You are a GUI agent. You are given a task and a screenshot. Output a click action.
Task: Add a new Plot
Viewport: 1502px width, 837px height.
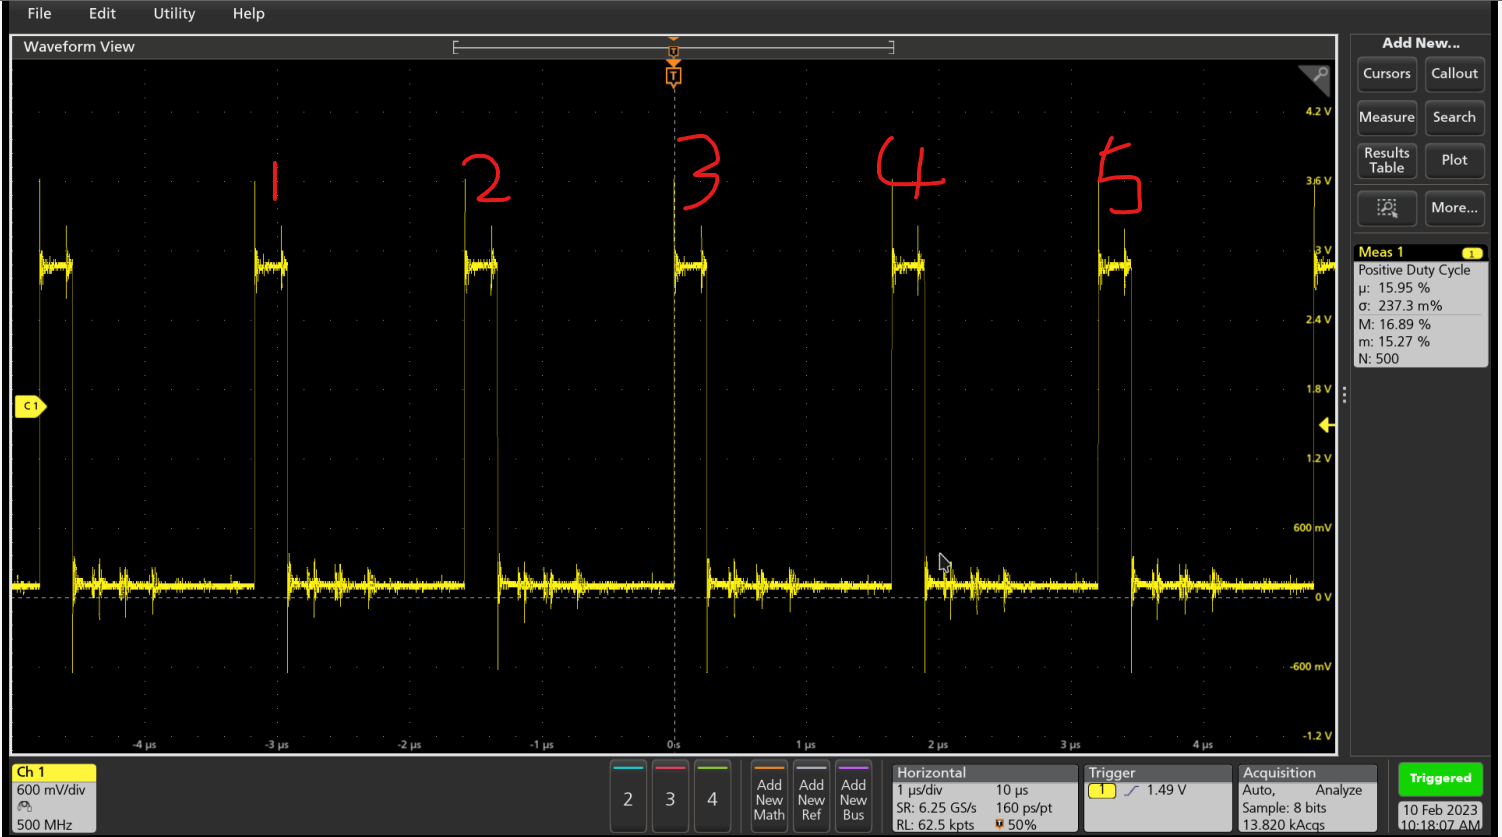[1454, 160]
